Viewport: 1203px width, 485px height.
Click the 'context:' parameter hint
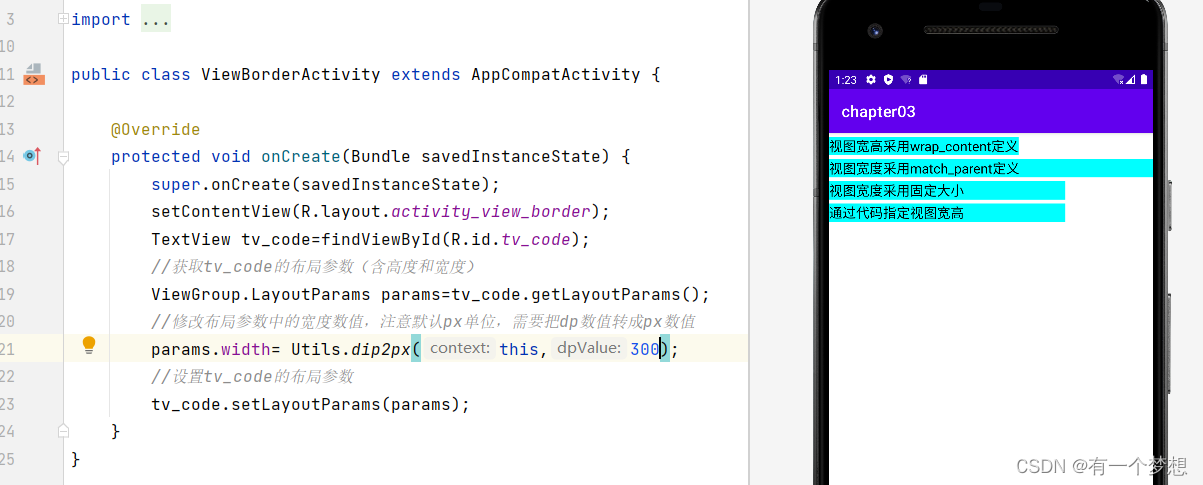(x=459, y=348)
